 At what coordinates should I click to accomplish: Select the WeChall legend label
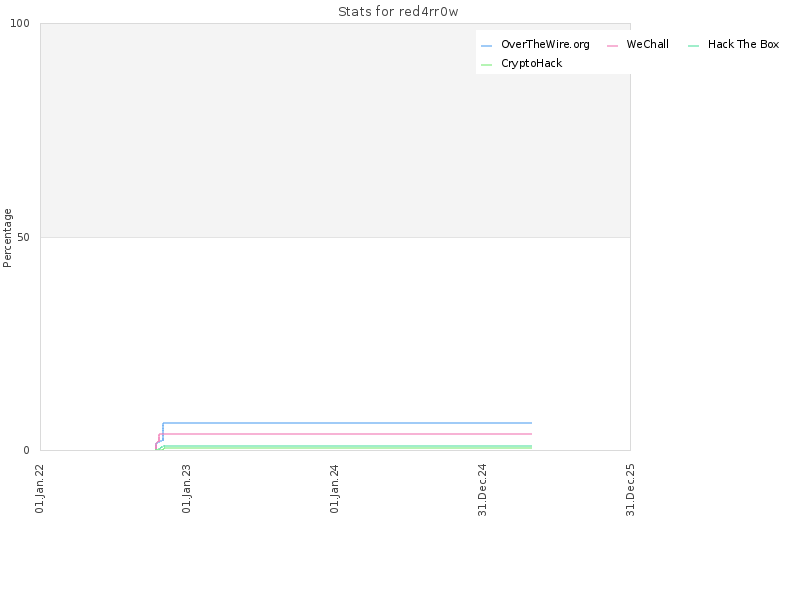point(647,44)
